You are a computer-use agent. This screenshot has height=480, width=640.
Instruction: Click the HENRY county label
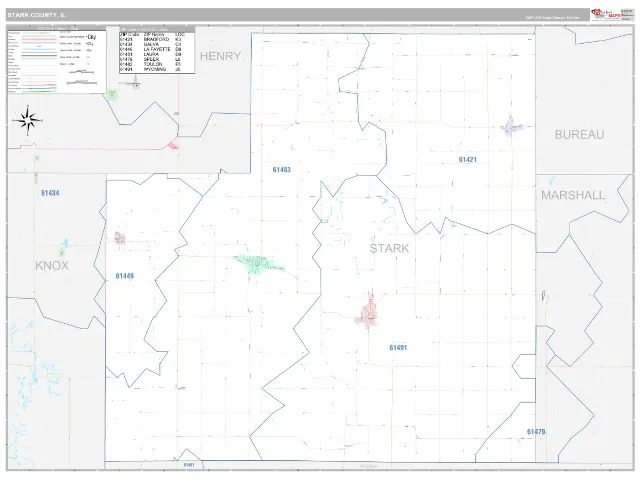[x=220, y=56]
